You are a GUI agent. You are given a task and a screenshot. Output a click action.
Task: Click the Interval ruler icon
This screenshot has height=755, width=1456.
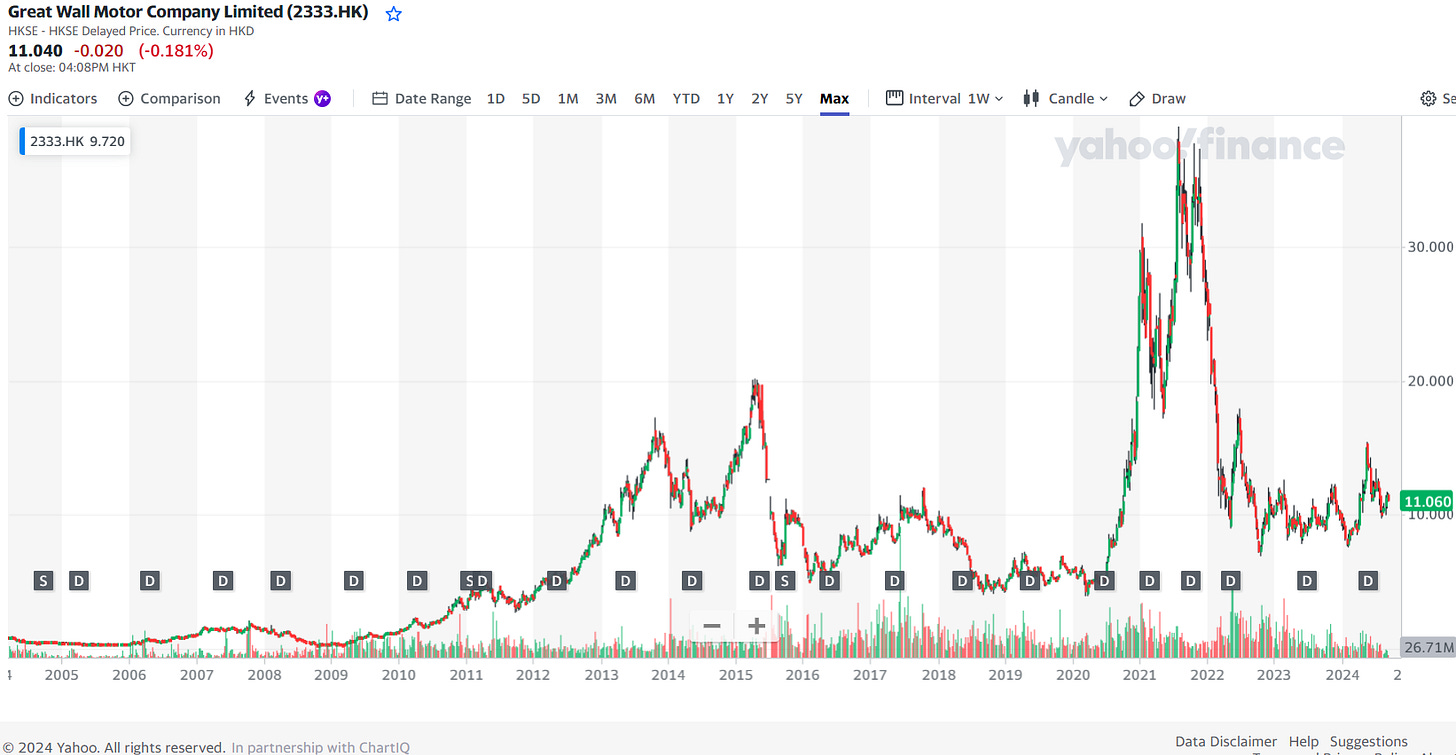tap(892, 98)
